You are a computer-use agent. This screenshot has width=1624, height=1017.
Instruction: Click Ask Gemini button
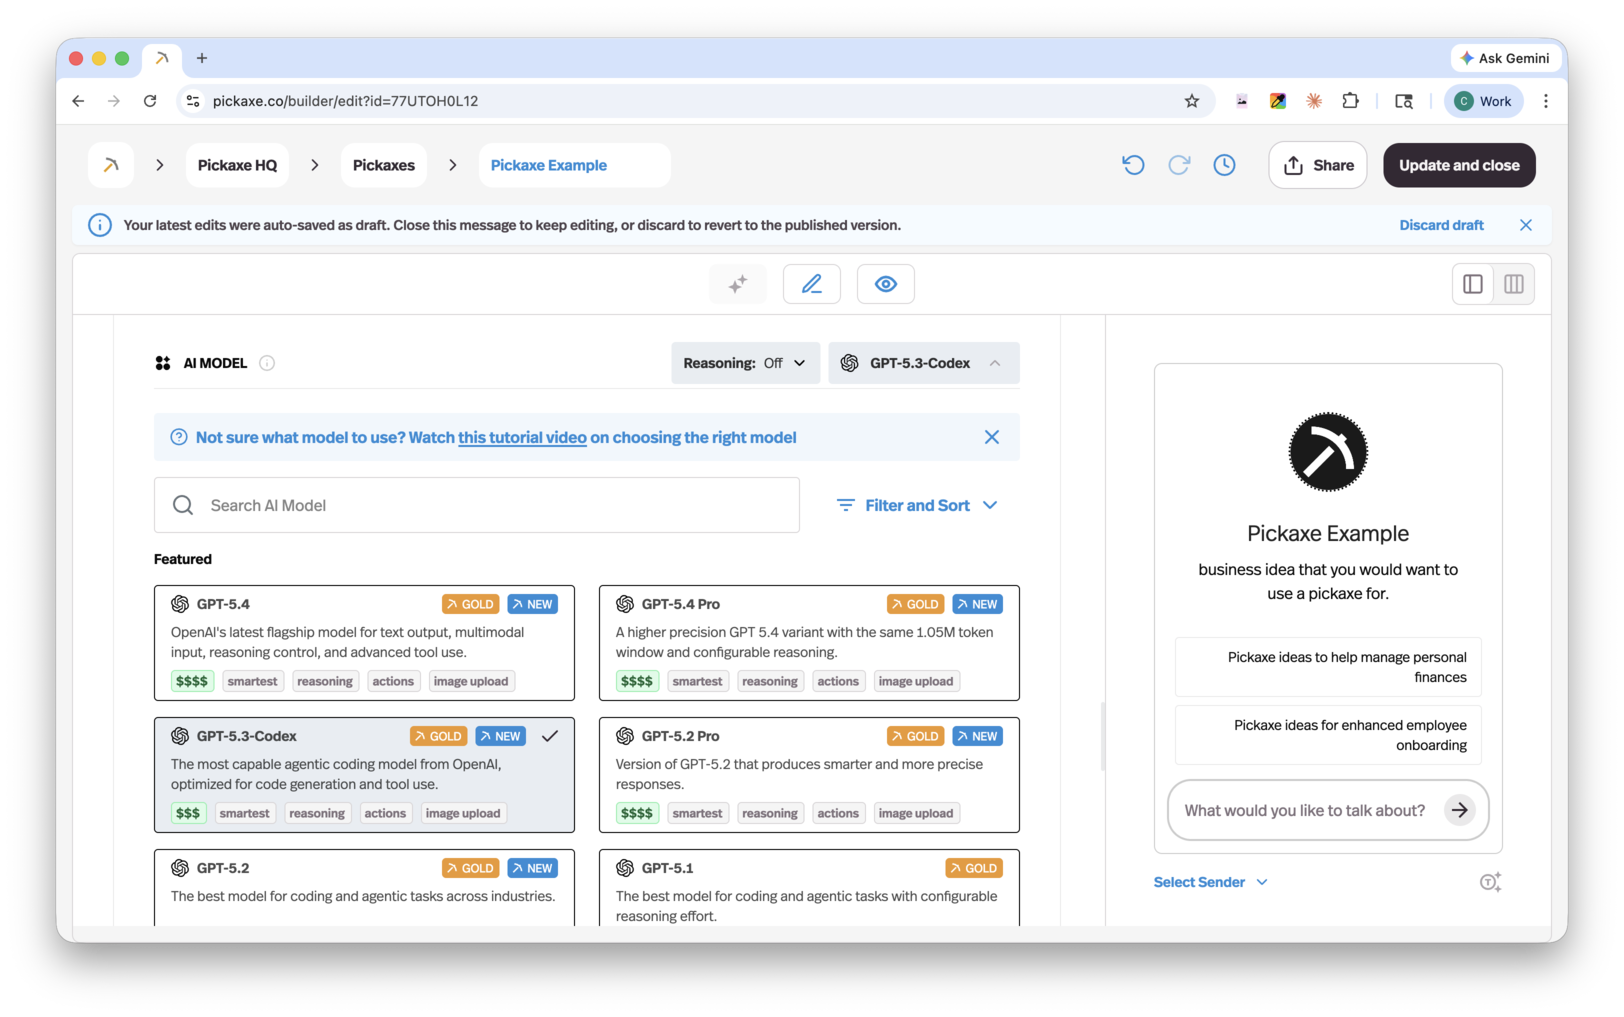coord(1505,58)
